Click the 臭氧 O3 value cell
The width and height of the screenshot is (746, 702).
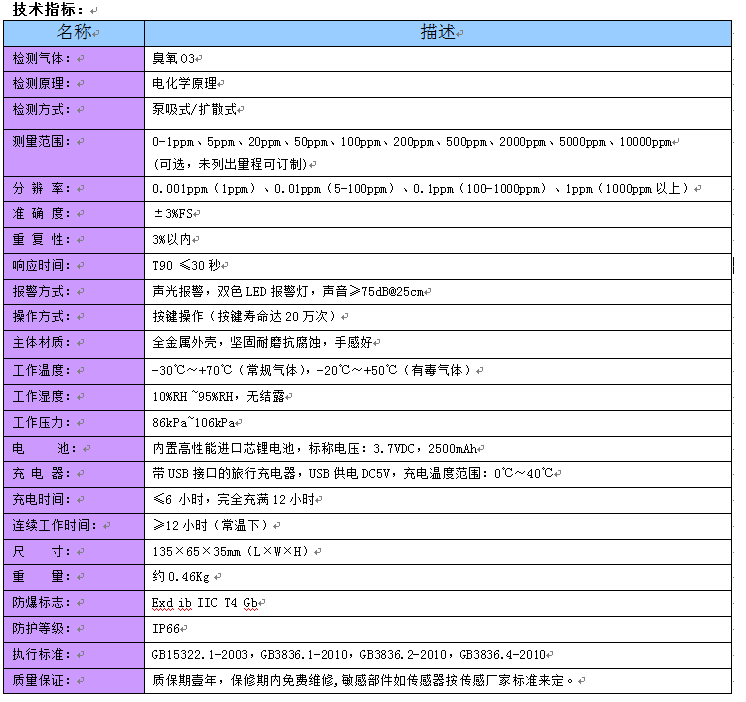click(x=438, y=59)
